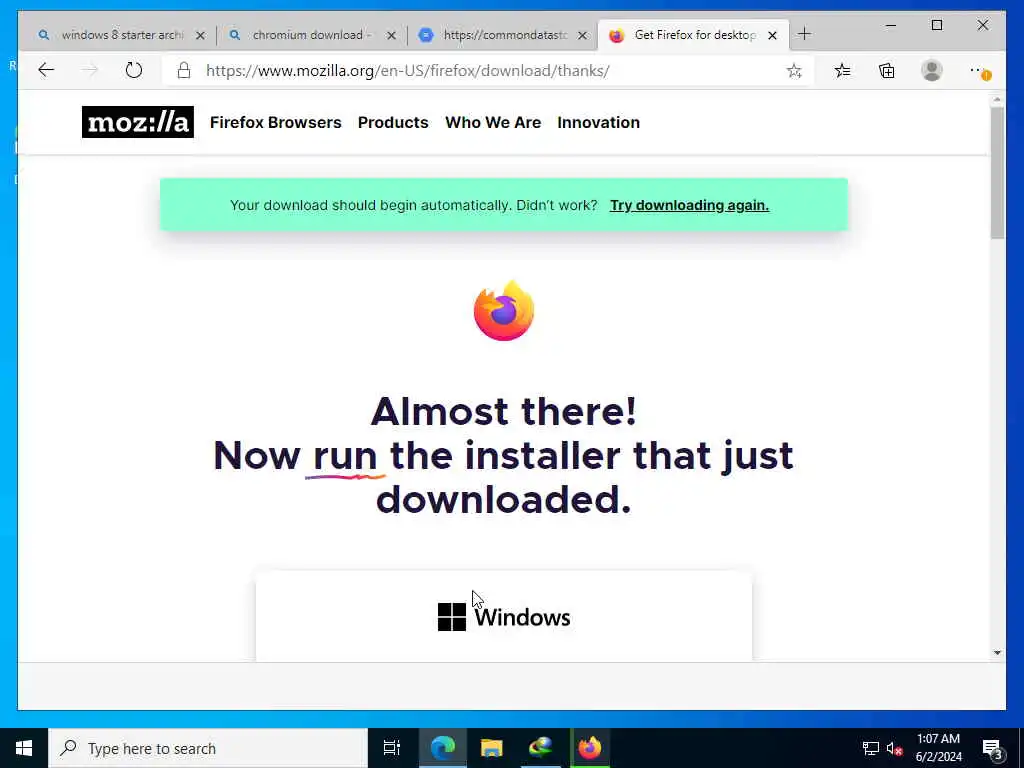Open the user profile icon

932,71
